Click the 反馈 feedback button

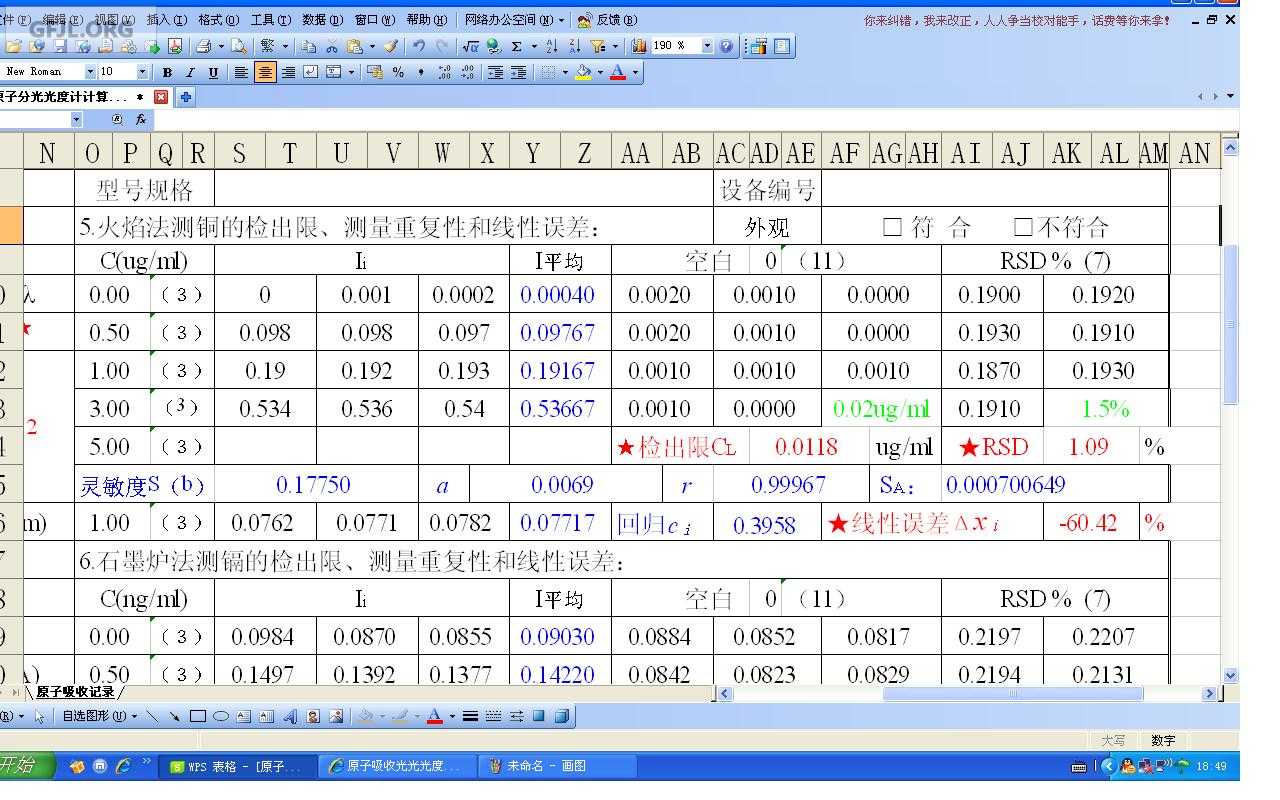coord(608,19)
